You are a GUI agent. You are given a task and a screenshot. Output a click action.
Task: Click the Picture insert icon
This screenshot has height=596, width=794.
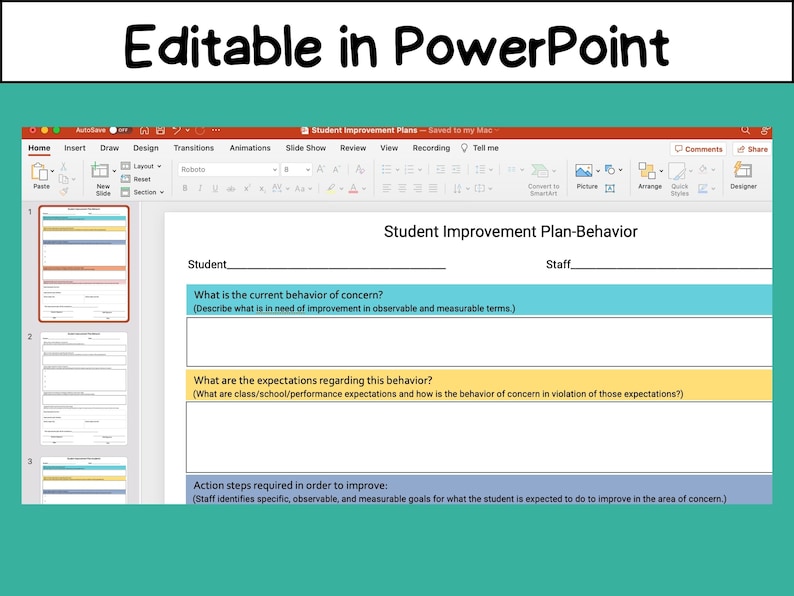pyautogui.click(x=583, y=171)
